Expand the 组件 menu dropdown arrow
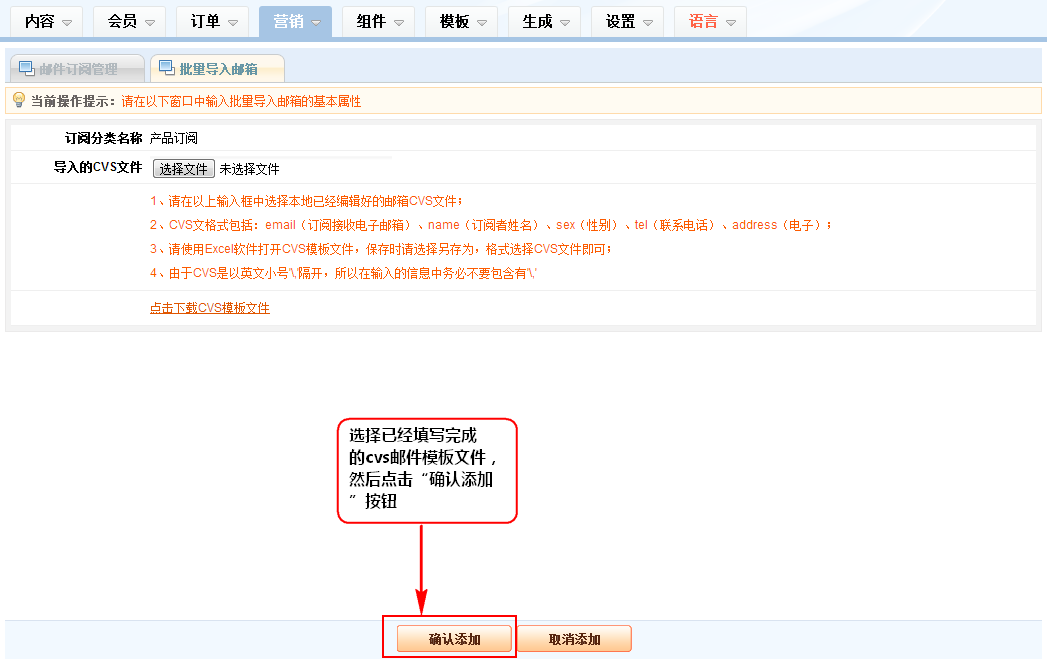This screenshot has width=1047, height=662. pyautogui.click(x=398, y=23)
